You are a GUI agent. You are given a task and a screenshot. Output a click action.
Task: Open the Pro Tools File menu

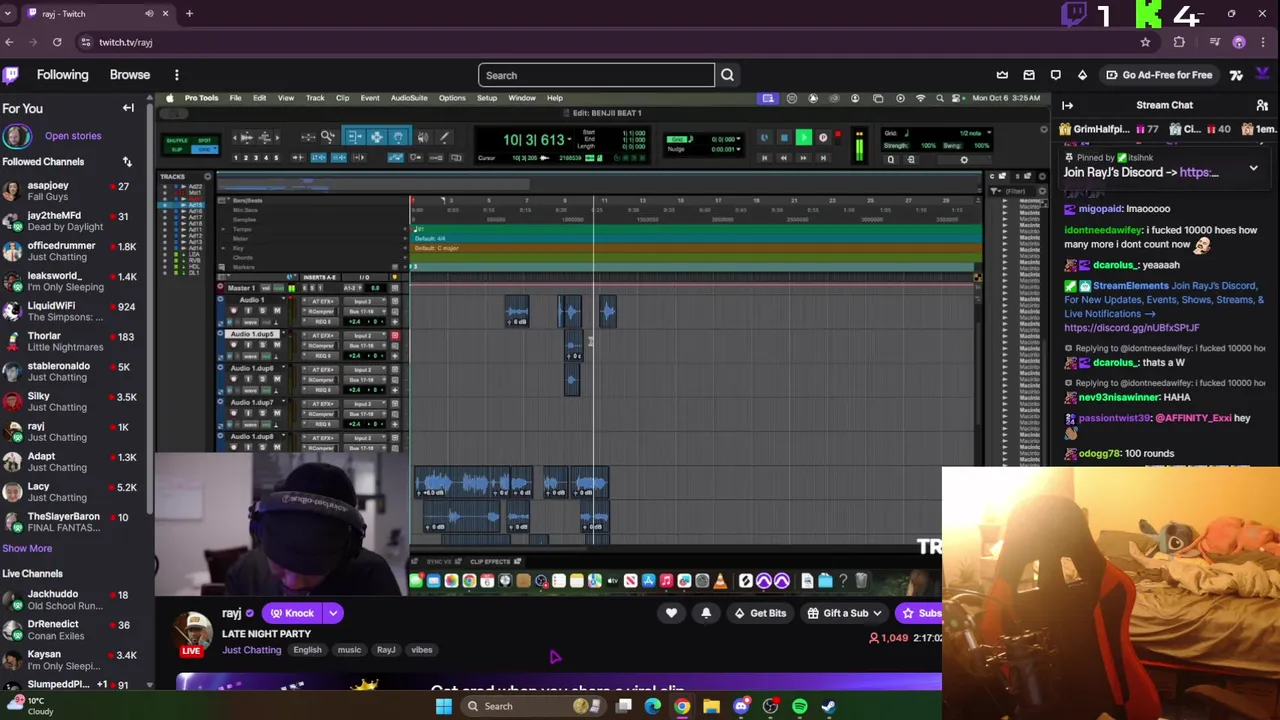235,98
